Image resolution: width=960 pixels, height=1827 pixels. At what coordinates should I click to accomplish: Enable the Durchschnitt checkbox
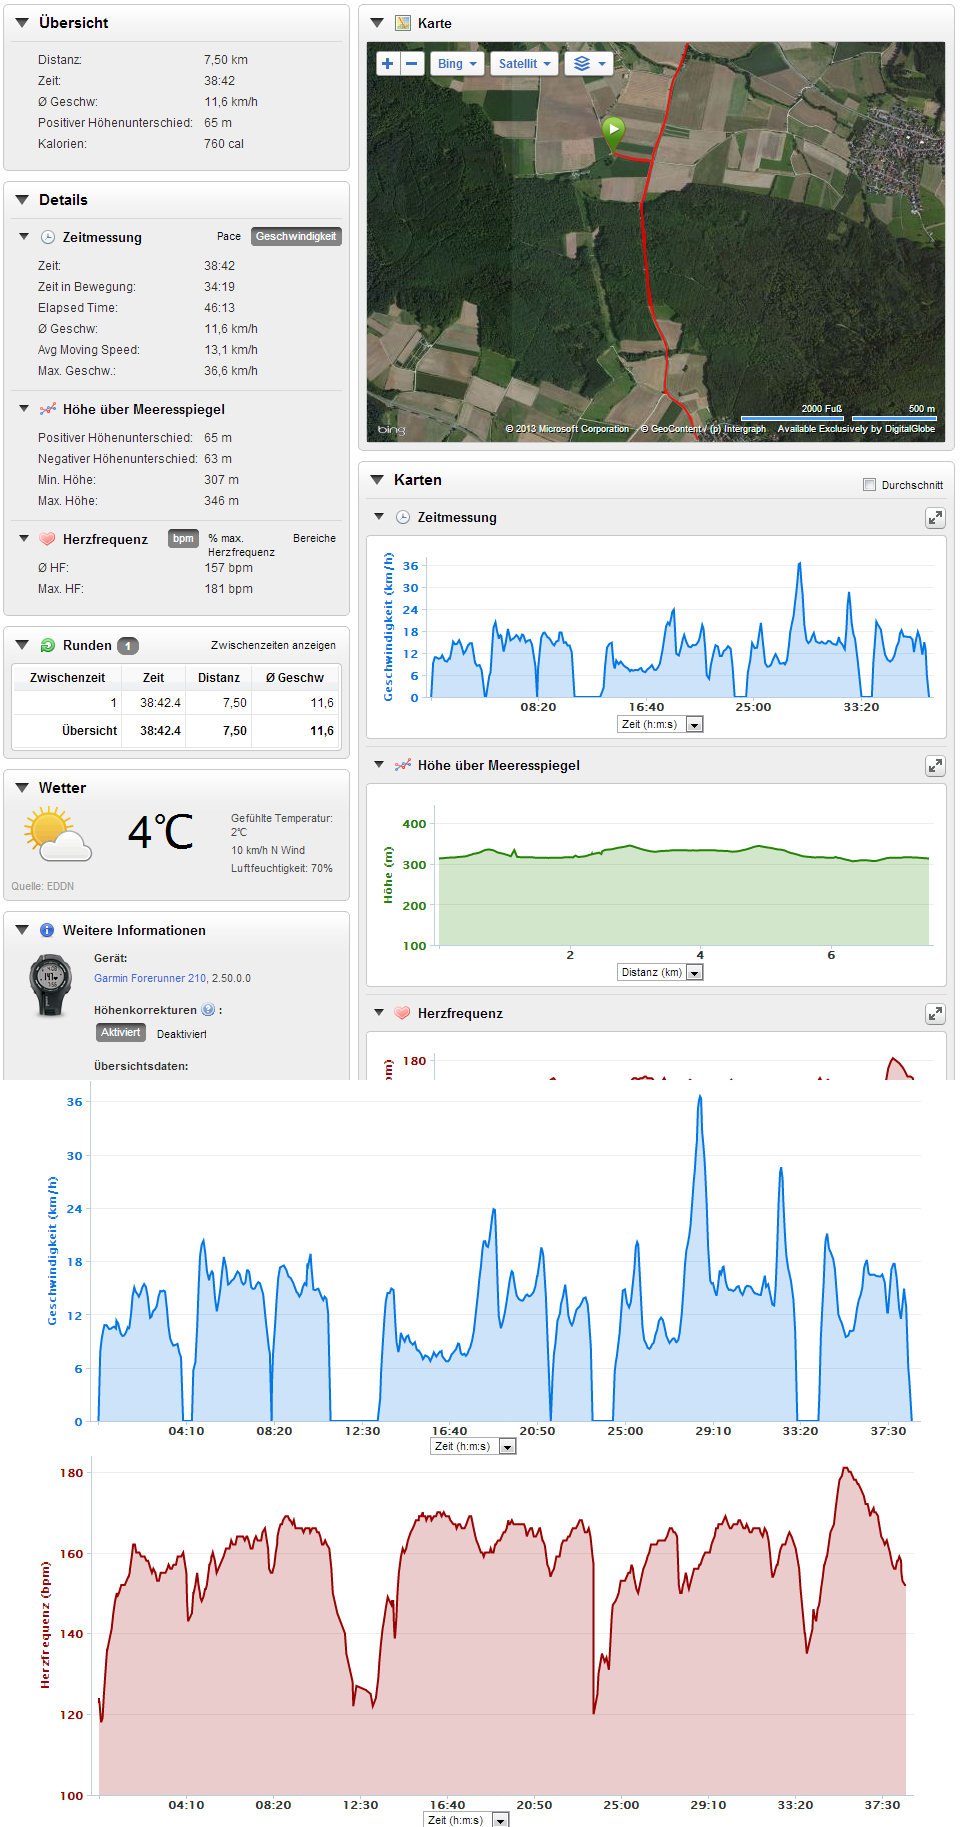(869, 485)
